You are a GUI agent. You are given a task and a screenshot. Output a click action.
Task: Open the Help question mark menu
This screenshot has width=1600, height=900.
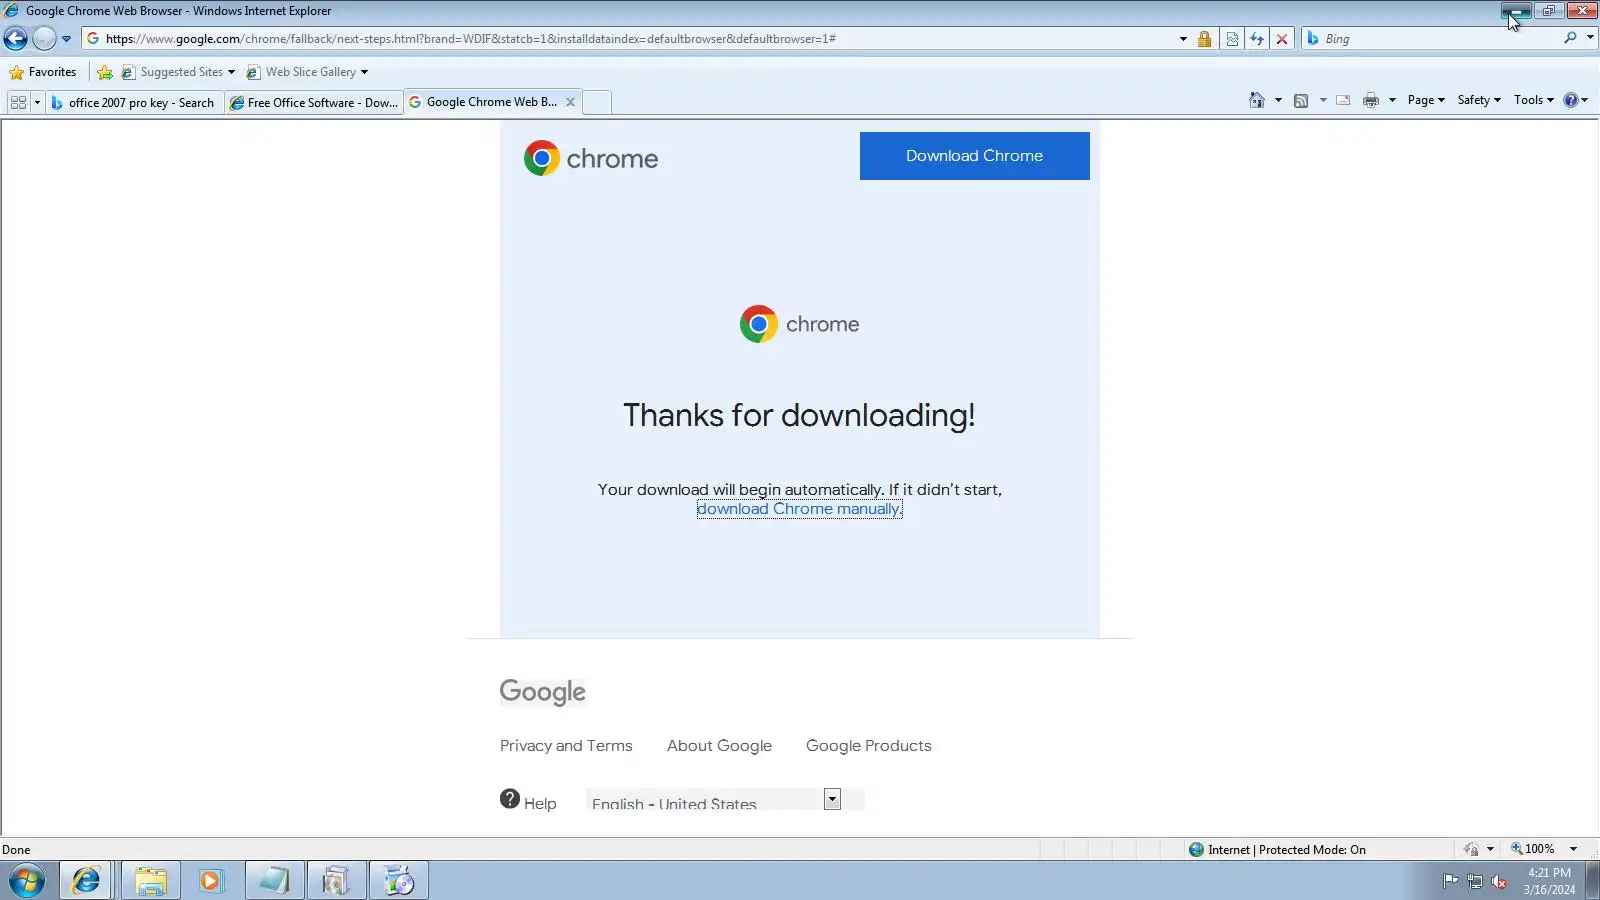click(1575, 100)
